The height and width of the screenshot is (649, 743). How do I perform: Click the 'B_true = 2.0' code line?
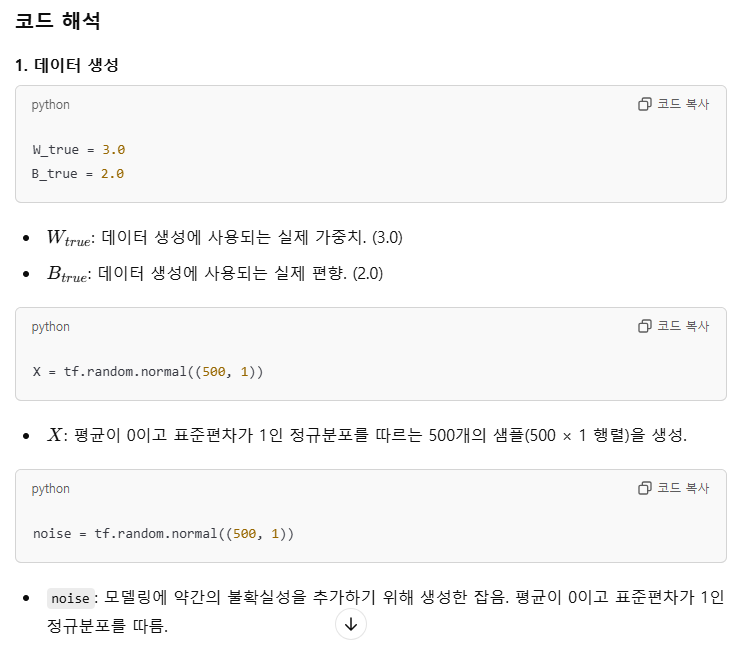[x=78, y=174]
